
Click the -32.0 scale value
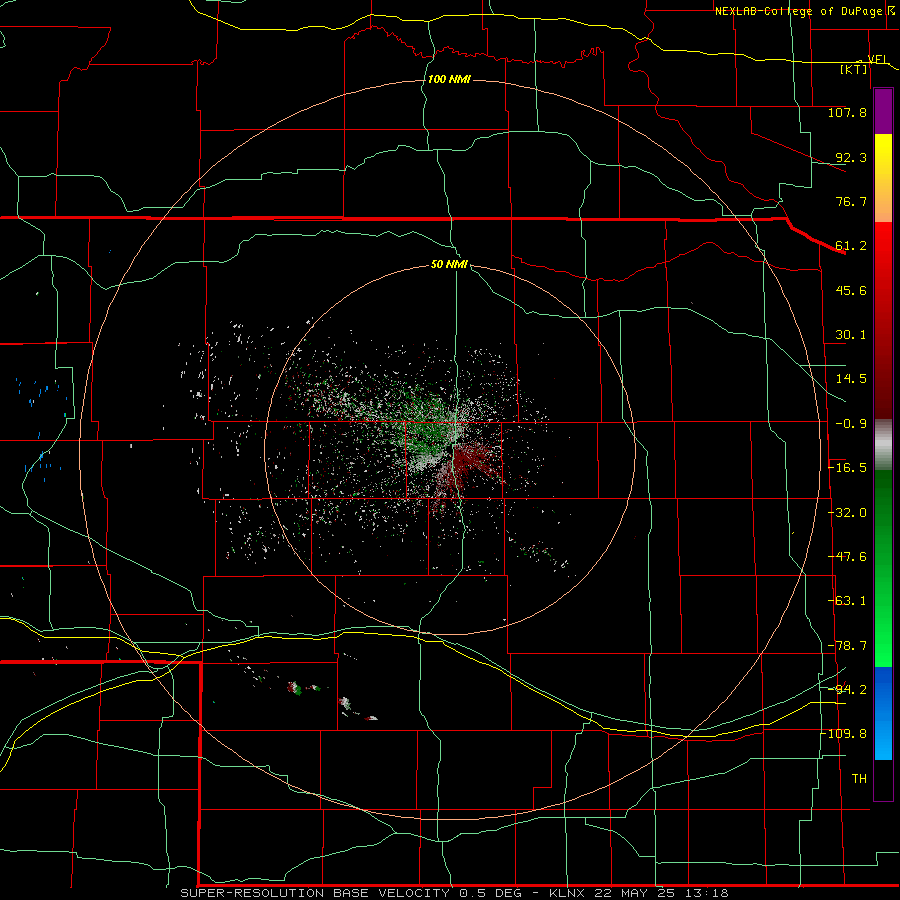tap(847, 513)
